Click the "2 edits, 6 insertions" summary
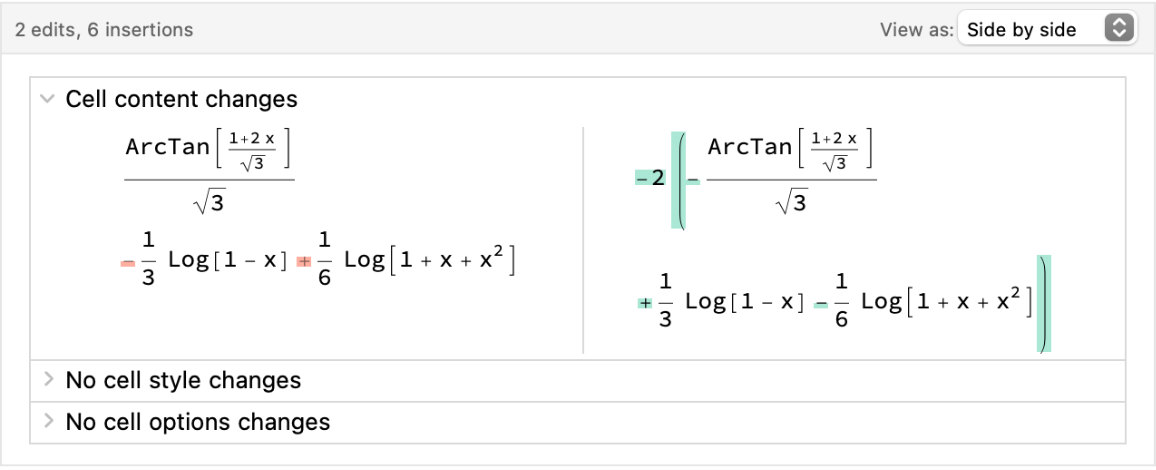Viewport: 1156px width, 470px height. (104, 30)
